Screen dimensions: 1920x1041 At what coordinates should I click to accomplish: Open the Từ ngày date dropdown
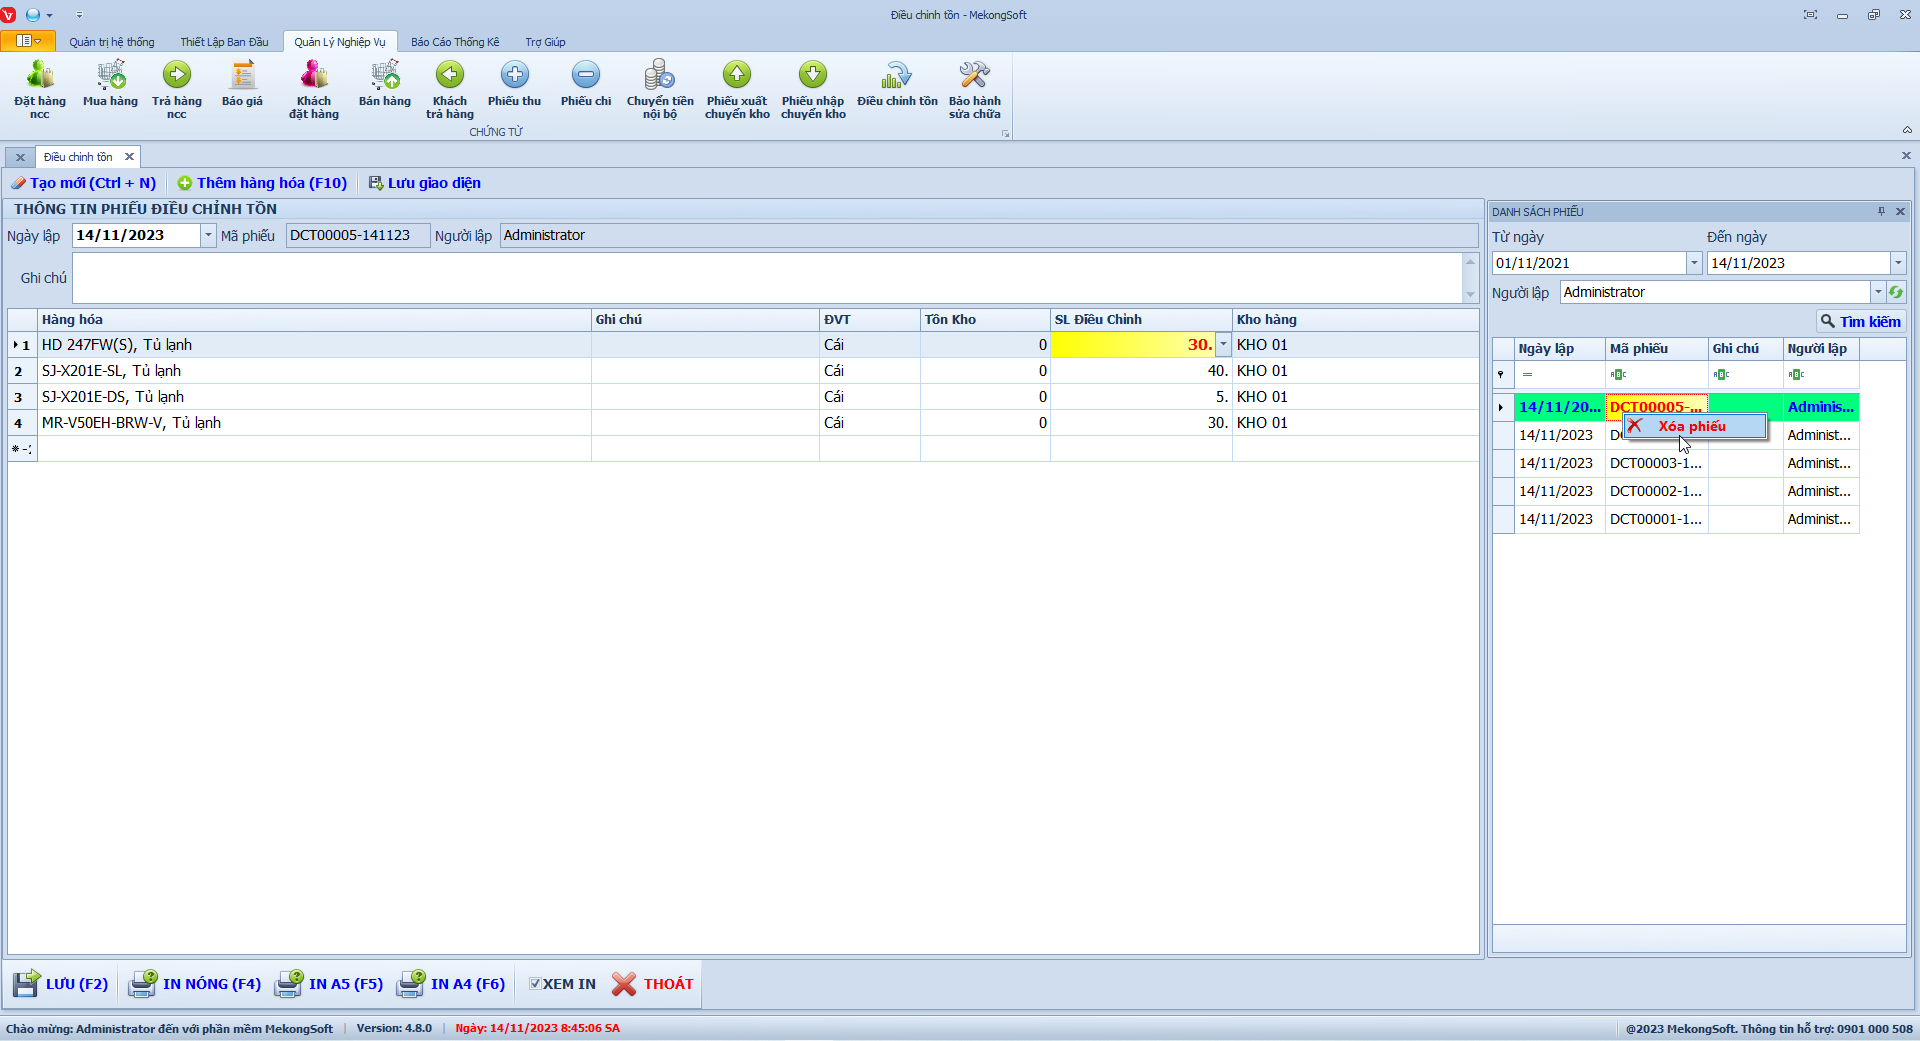pyautogui.click(x=1694, y=263)
